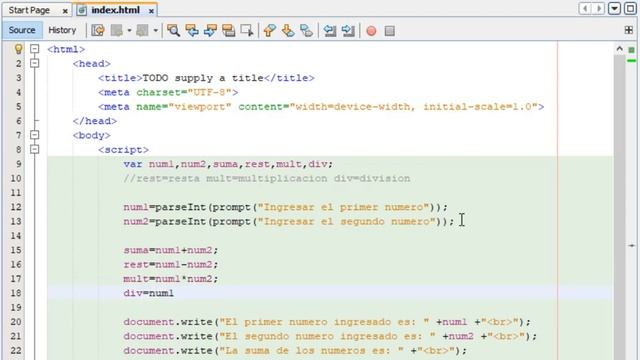Click the index.html file icon in tab
Viewport: 640px width, 360px height.
pyautogui.click(x=82, y=10)
